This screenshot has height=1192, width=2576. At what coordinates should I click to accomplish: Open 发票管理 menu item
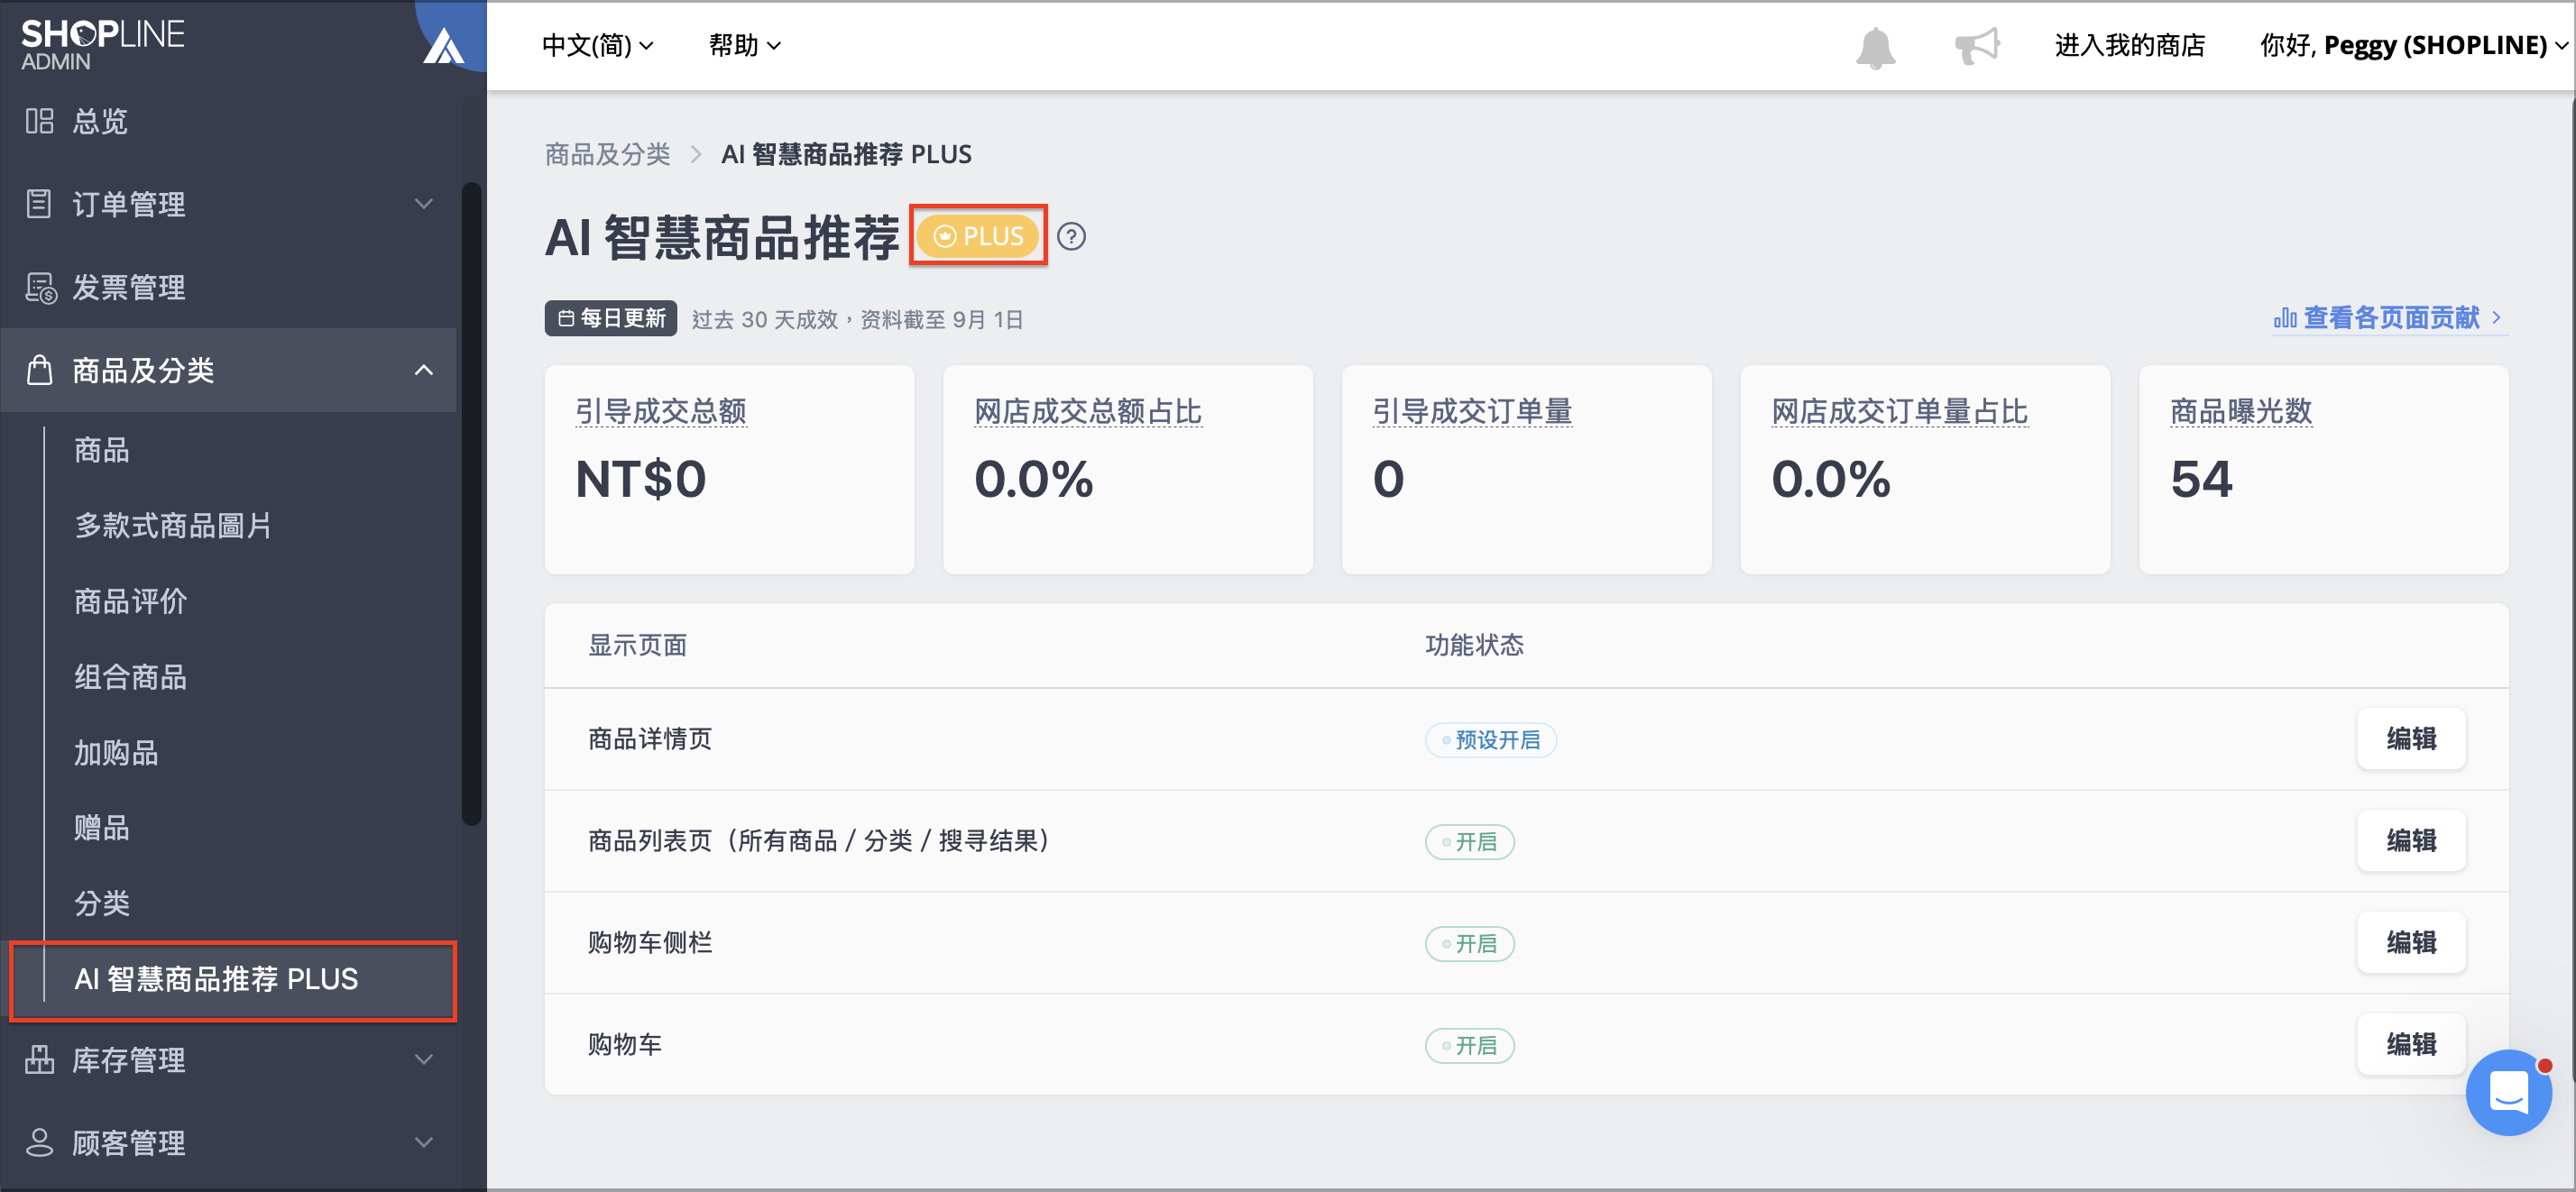(128, 287)
